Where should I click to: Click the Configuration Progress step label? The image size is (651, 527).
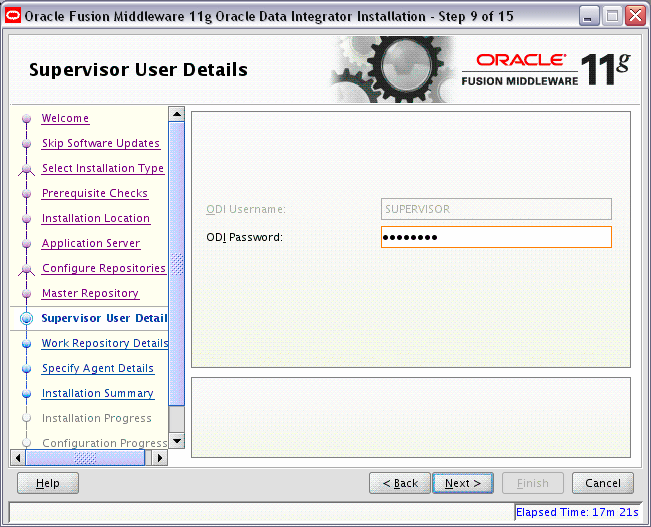pyautogui.click(x=105, y=443)
